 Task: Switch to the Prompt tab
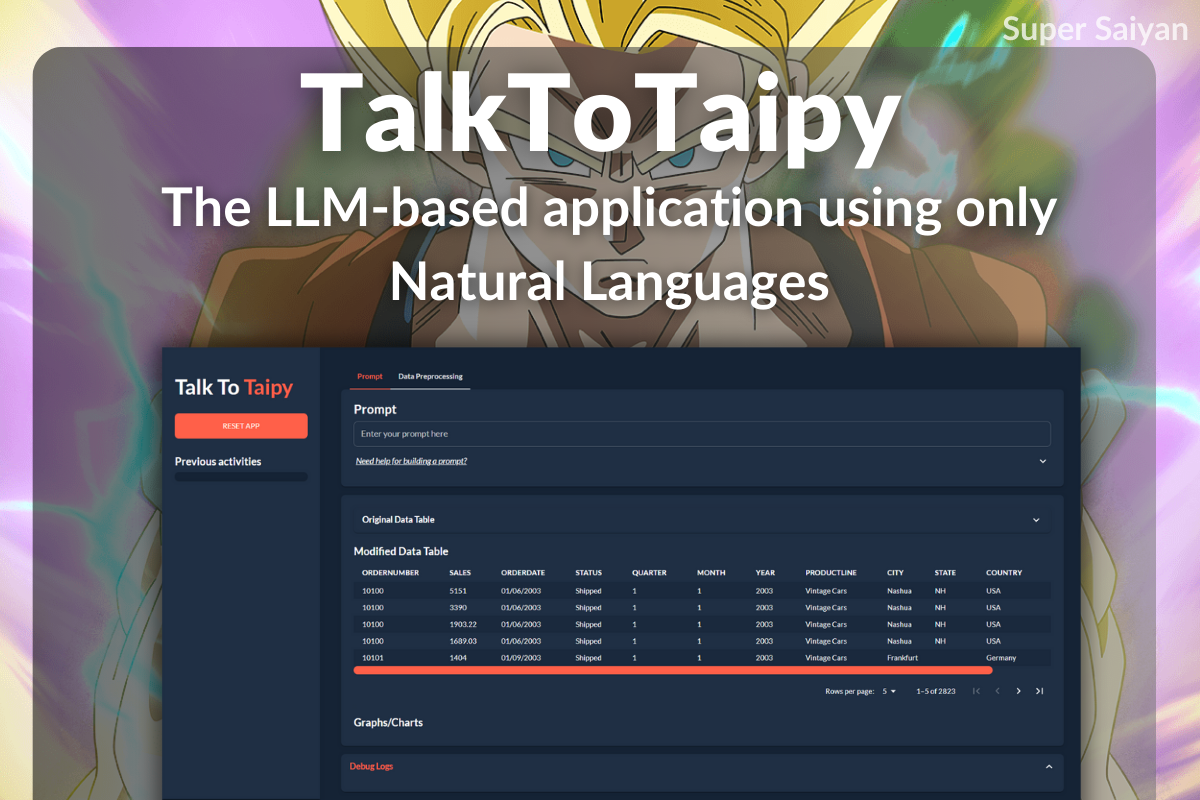pyautogui.click(x=370, y=376)
